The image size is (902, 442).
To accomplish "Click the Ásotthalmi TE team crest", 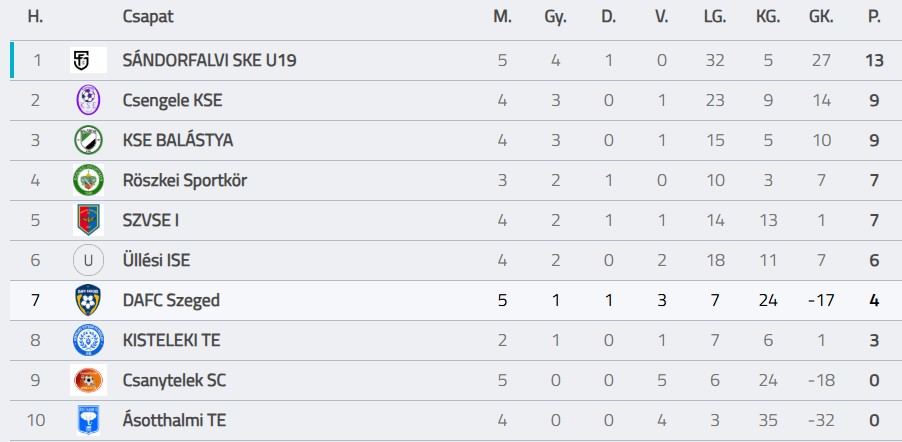I will (88, 420).
